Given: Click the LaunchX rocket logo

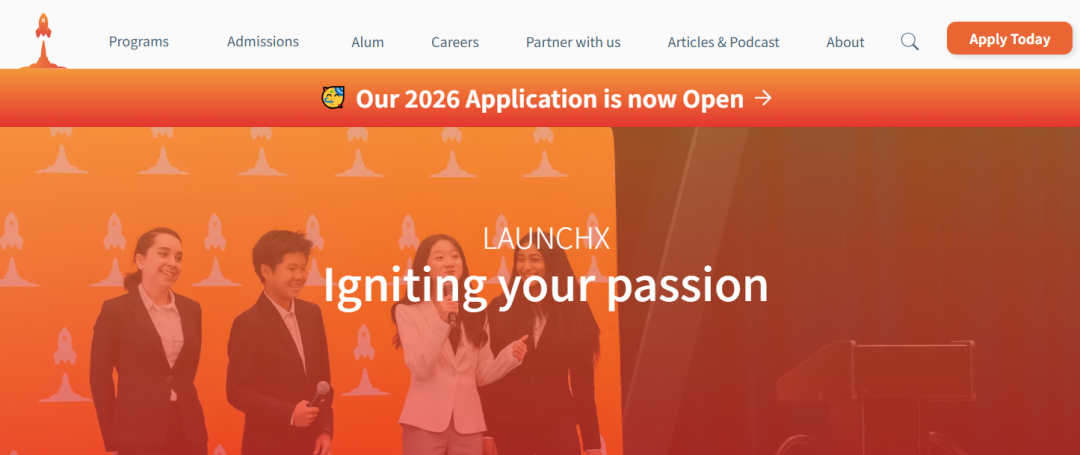Looking at the screenshot, I should coord(43,41).
